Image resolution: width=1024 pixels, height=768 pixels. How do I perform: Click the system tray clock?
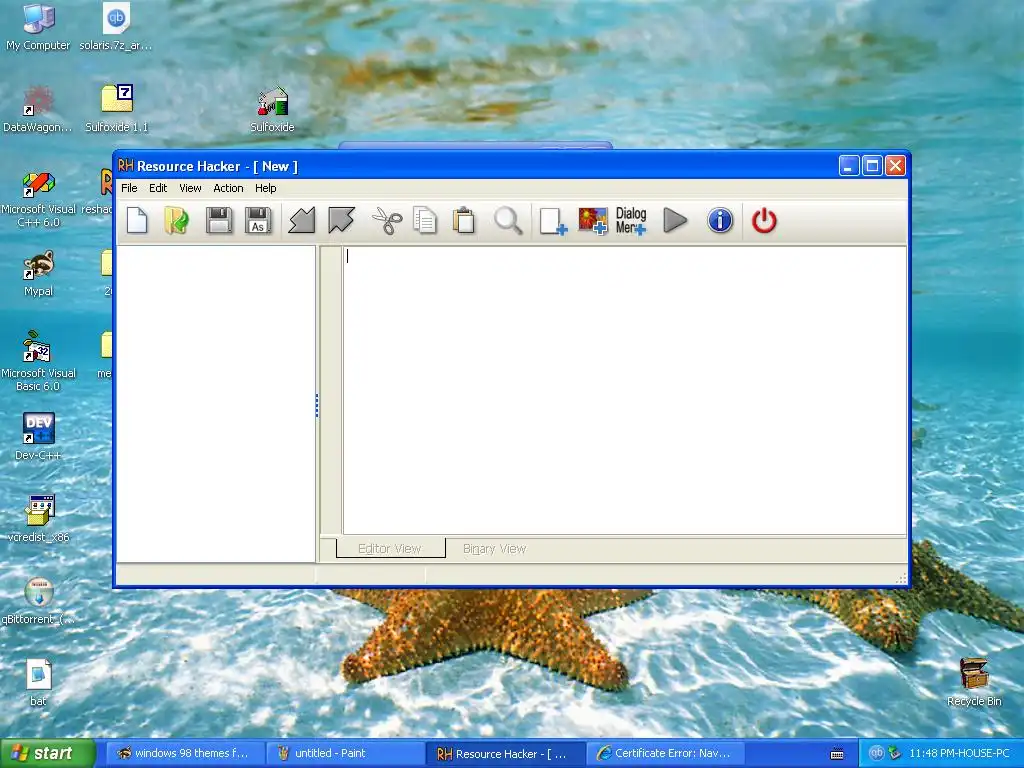tap(959, 753)
